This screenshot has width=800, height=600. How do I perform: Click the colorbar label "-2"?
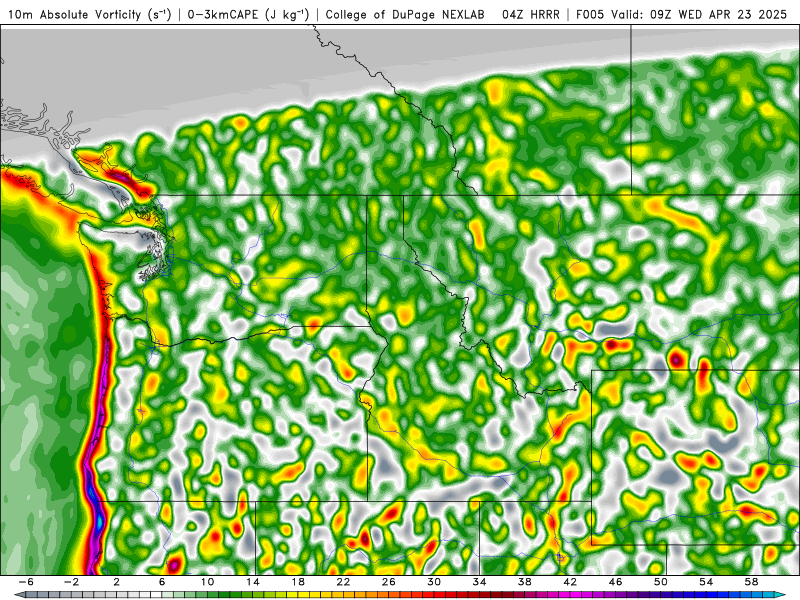71,582
